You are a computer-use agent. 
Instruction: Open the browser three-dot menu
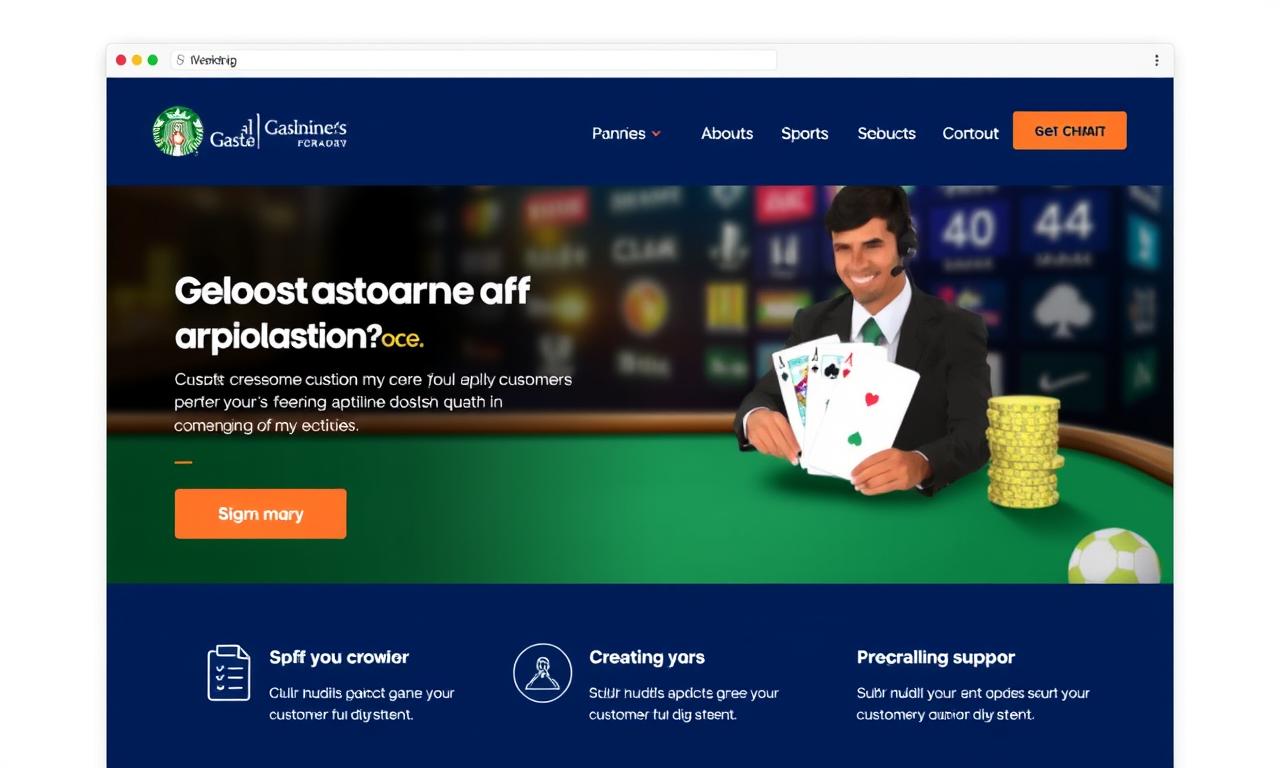(x=1156, y=60)
